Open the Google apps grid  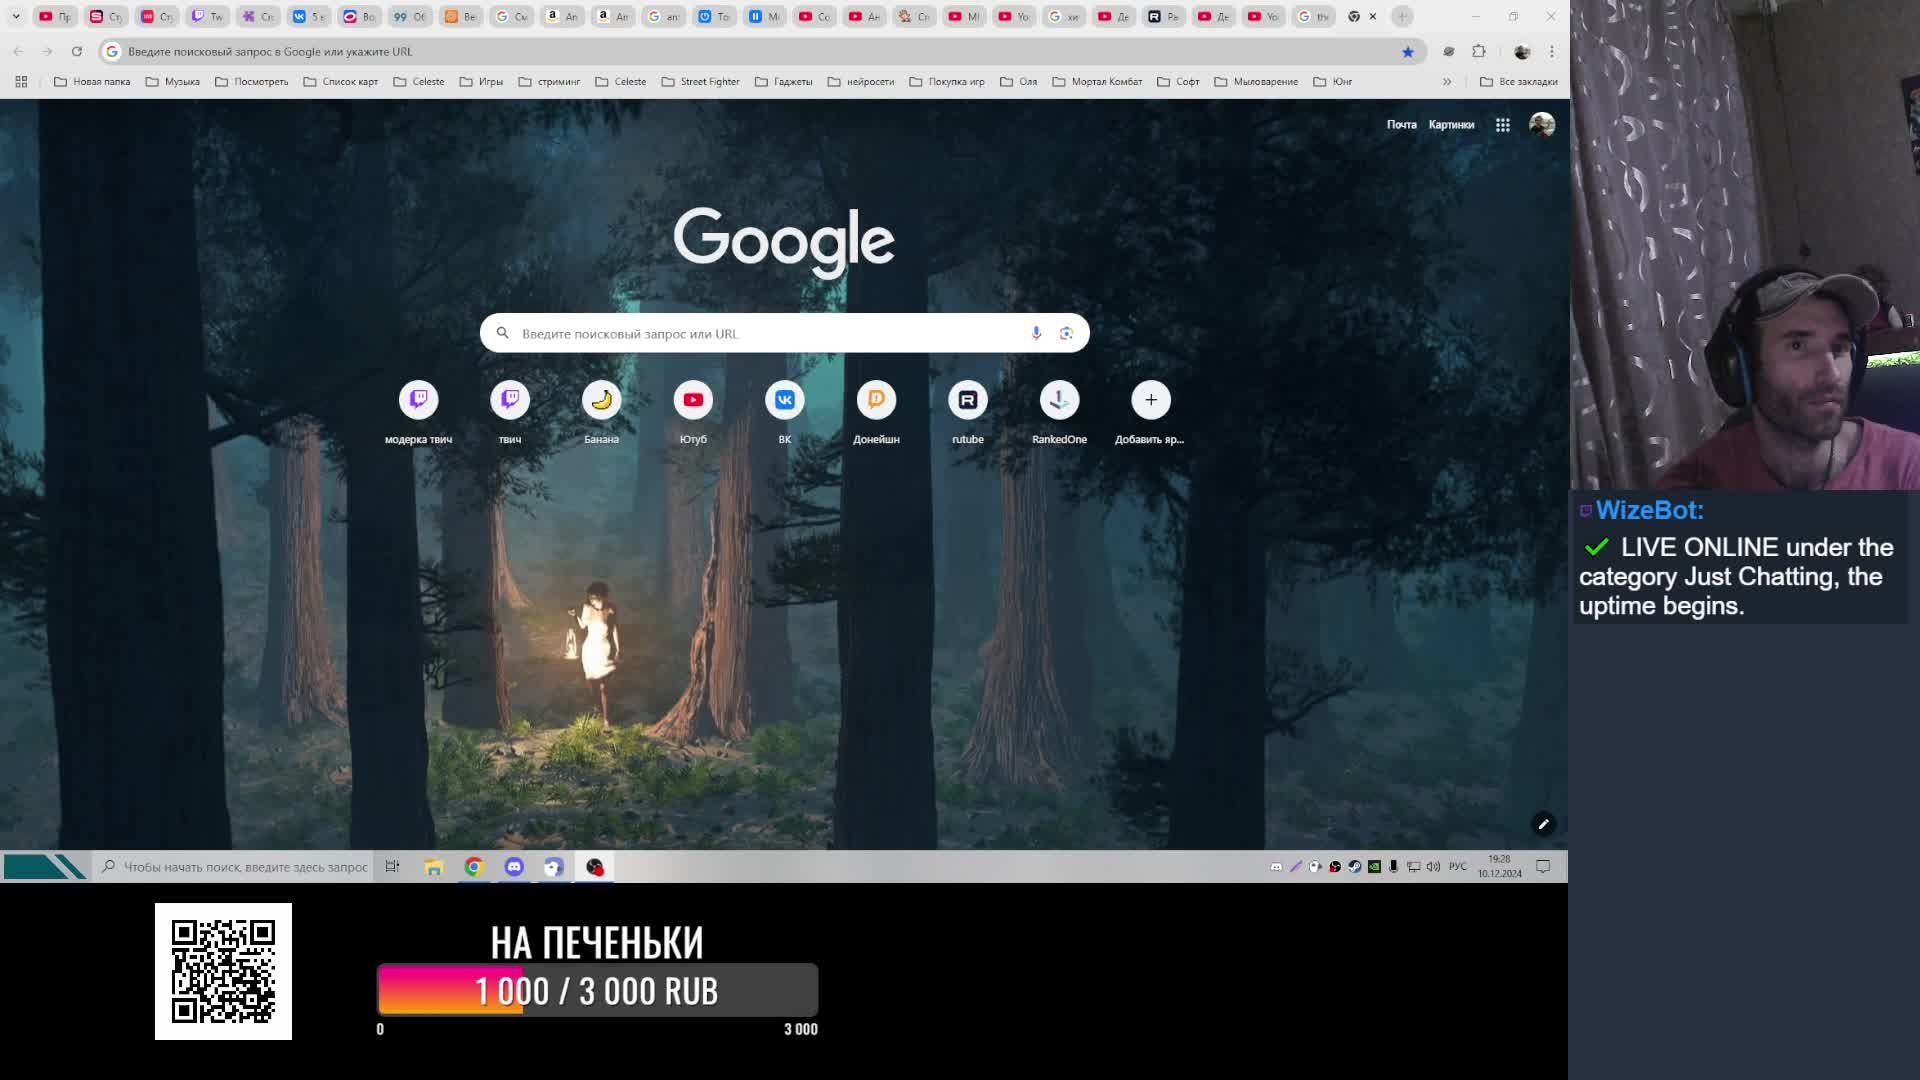(x=1502, y=125)
